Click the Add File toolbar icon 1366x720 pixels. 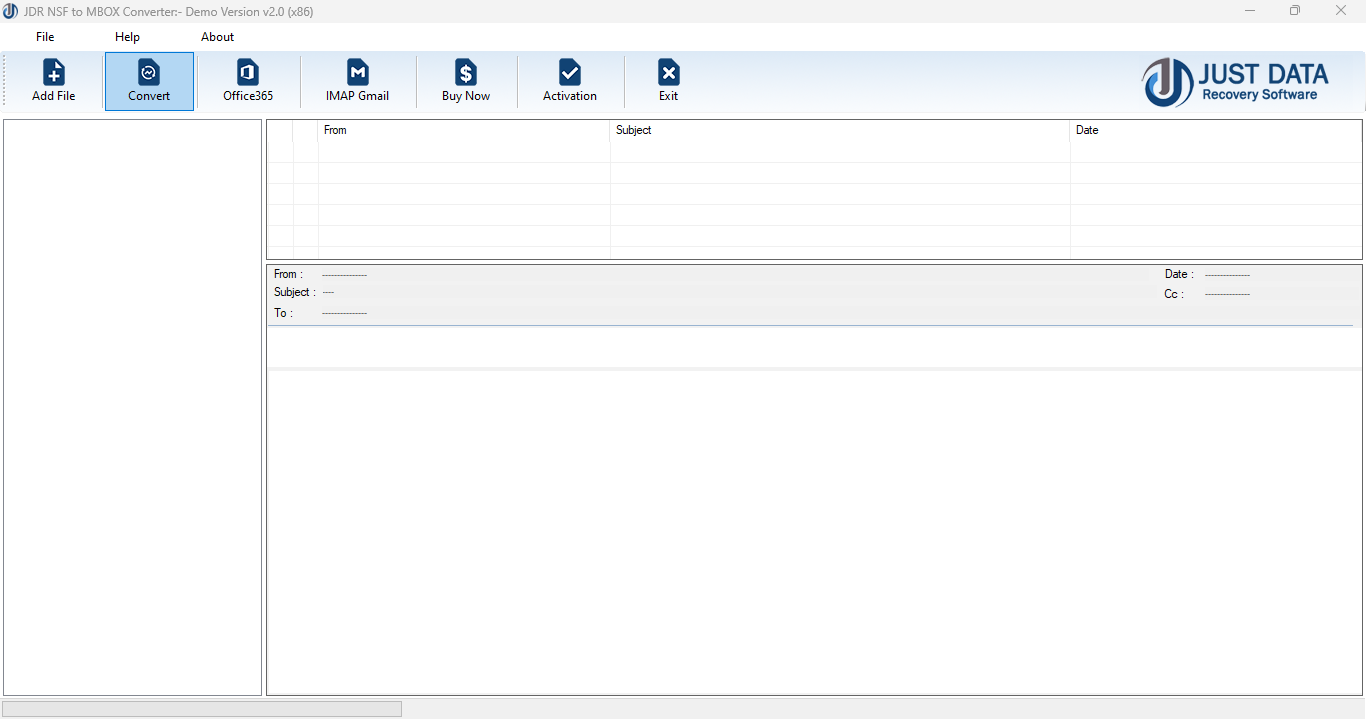pyautogui.click(x=54, y=81)
